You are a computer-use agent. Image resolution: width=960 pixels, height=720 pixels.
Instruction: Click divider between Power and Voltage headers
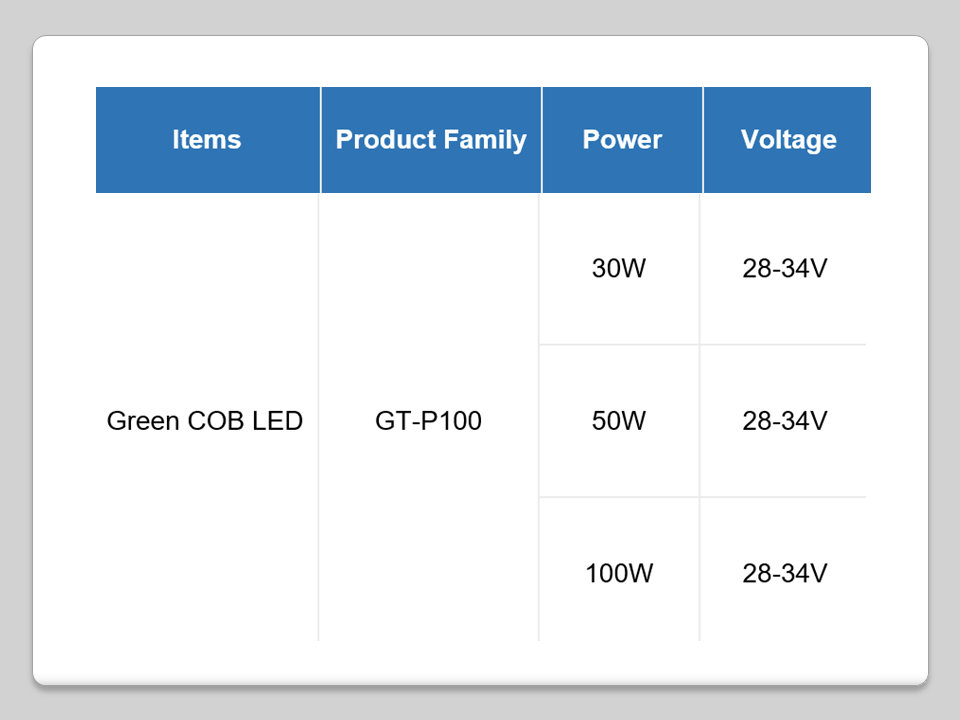[703, 140]
